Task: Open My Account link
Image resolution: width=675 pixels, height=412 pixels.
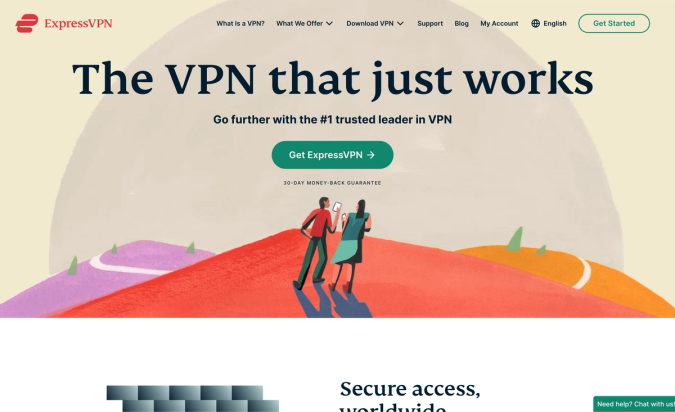Action: pos(499,23)
